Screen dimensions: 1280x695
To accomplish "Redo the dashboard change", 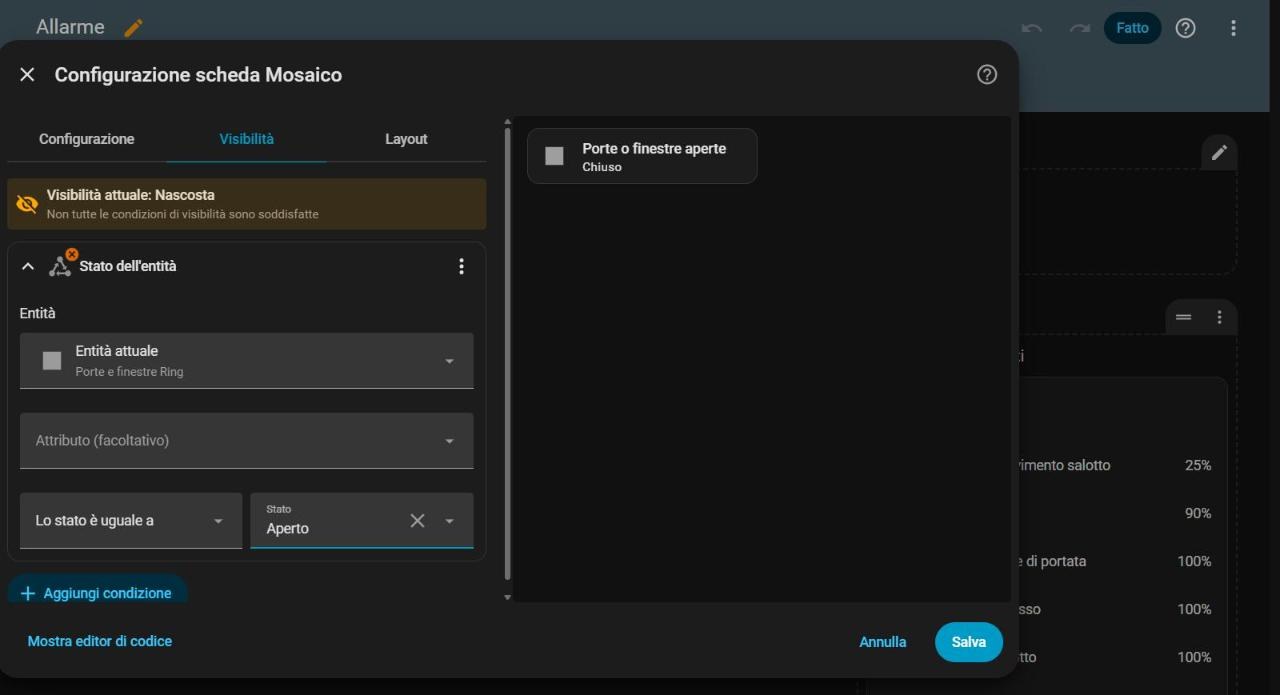I will pos(1080,28).
